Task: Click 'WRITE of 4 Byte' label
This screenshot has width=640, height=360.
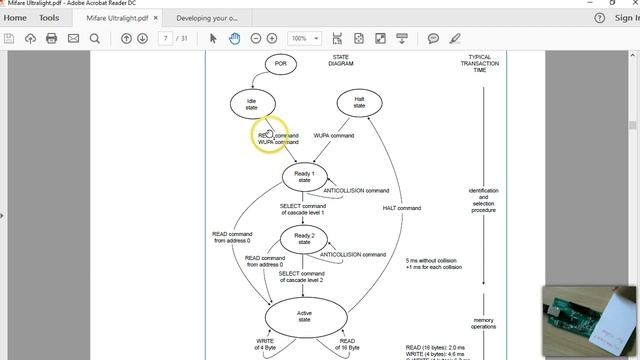Action: click(x=265, y=344)
